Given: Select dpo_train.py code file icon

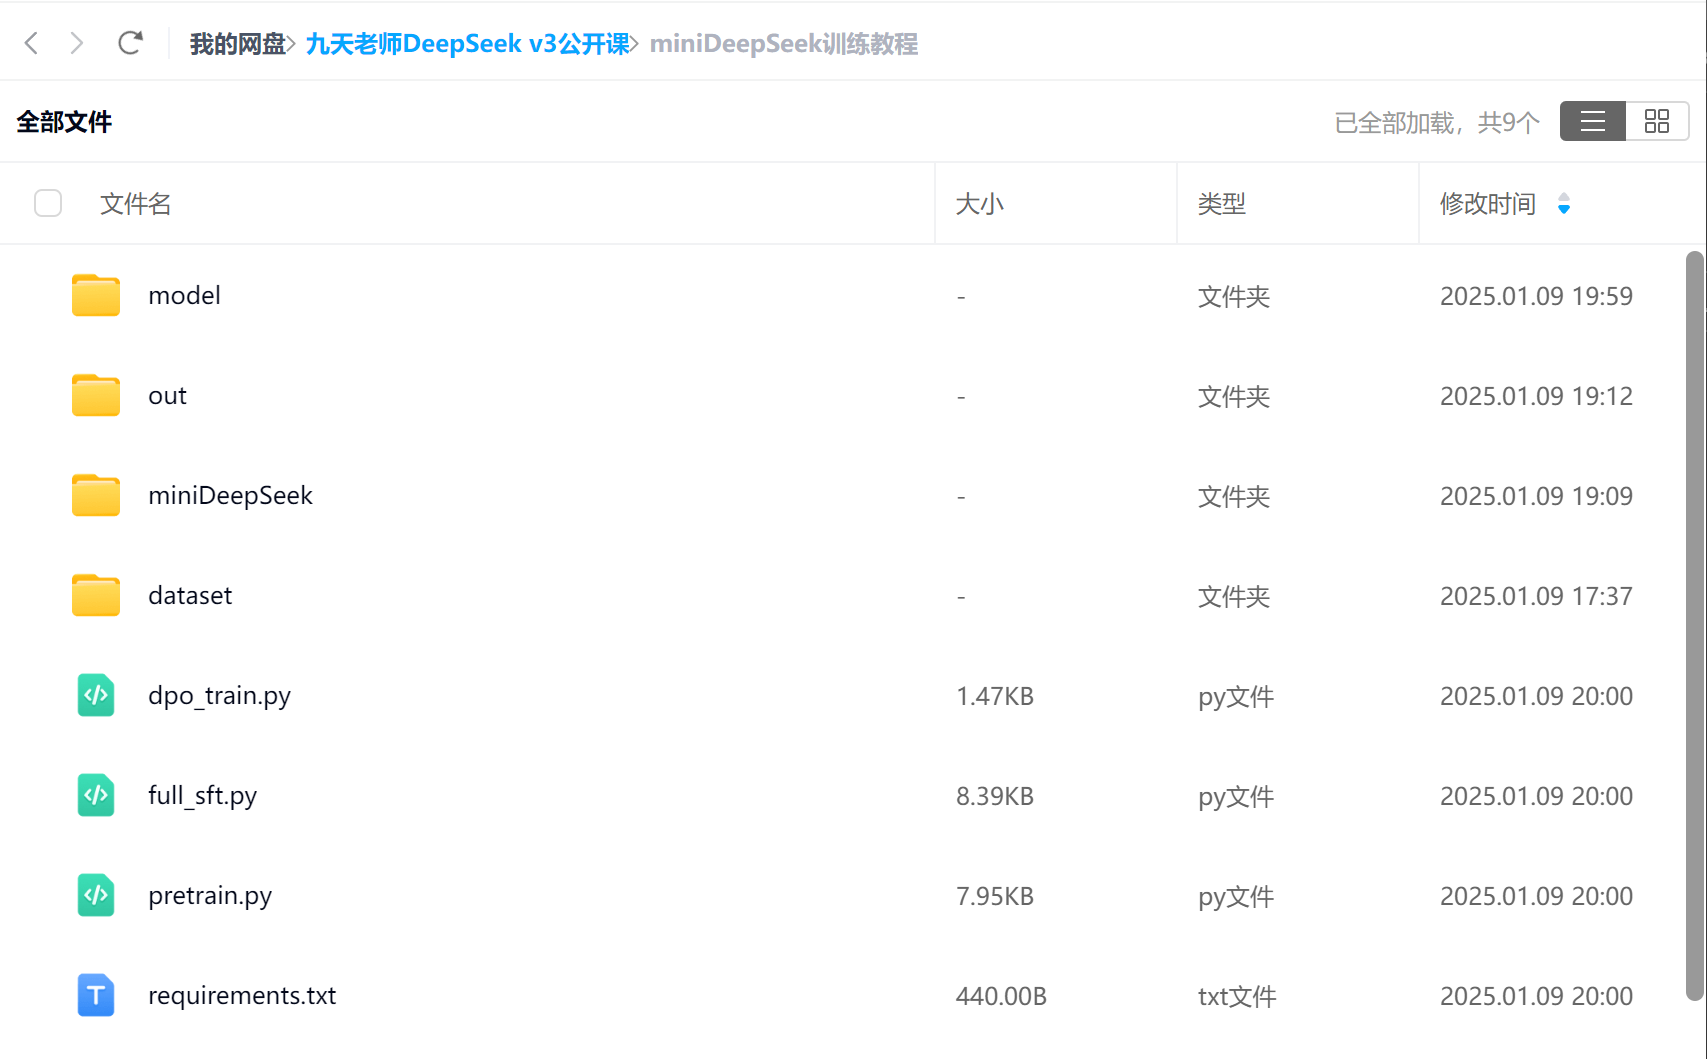Looking at the screenshot, I should [96, 695].
